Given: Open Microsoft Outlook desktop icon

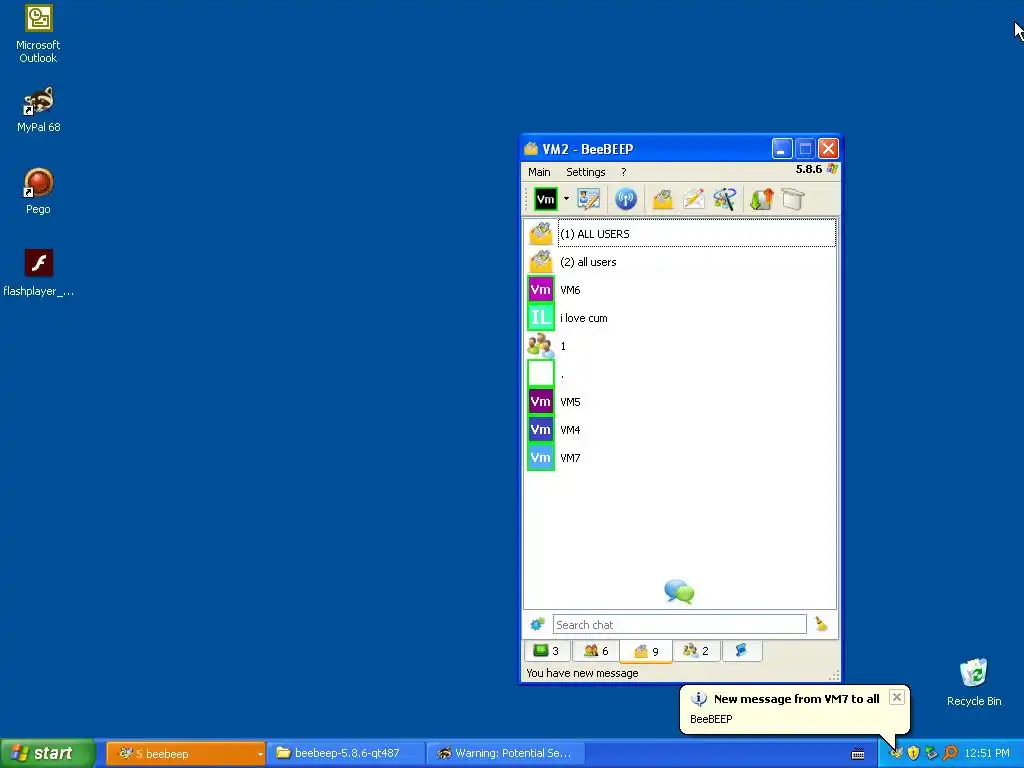Looking at the screenshot, I should tap(39, 33).
